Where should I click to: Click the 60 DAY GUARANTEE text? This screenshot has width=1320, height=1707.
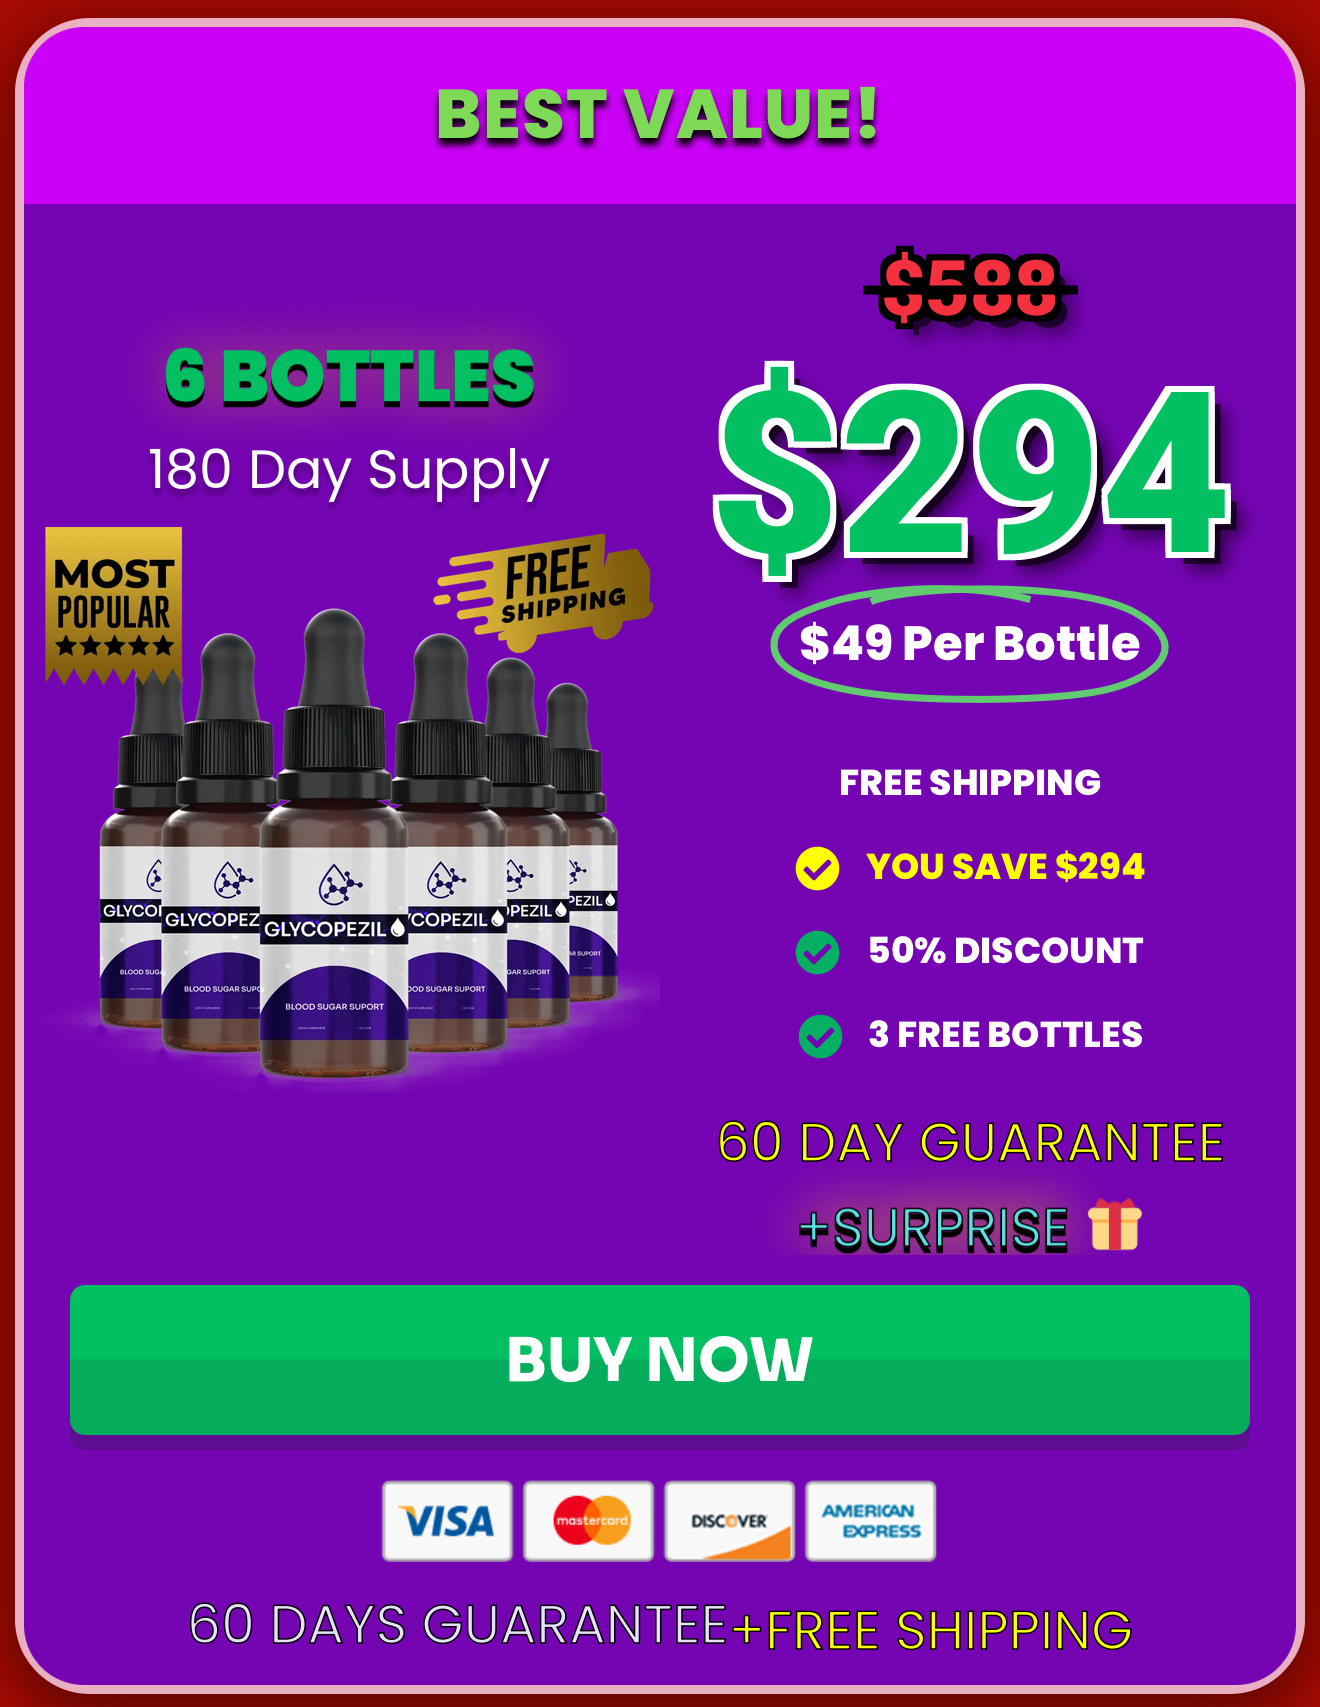coord(971,1142)
